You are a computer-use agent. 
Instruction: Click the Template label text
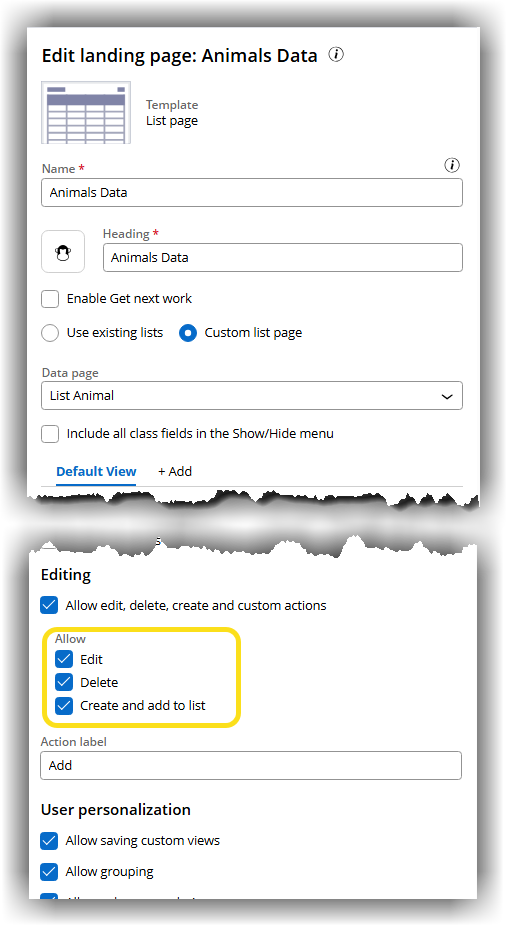pos(172,105)
